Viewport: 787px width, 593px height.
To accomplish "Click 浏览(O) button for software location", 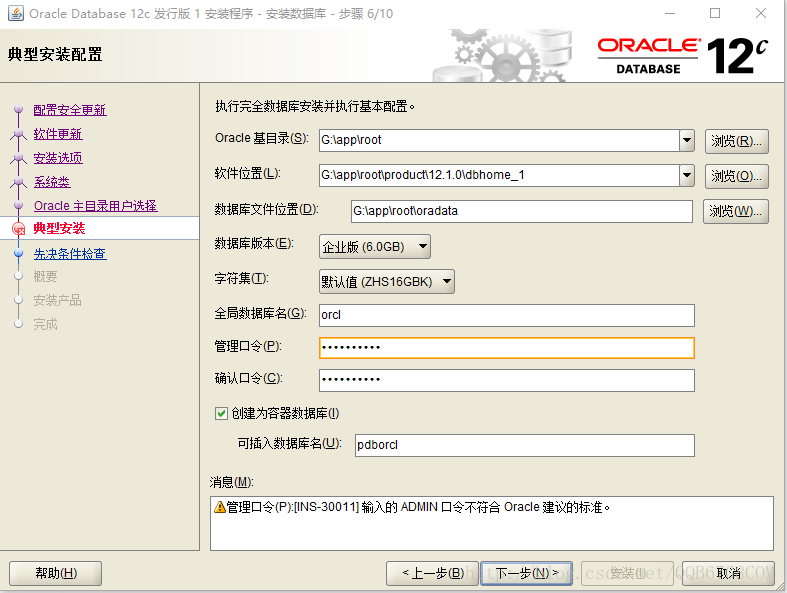I will pyautogui.click(x=736, y=176).
